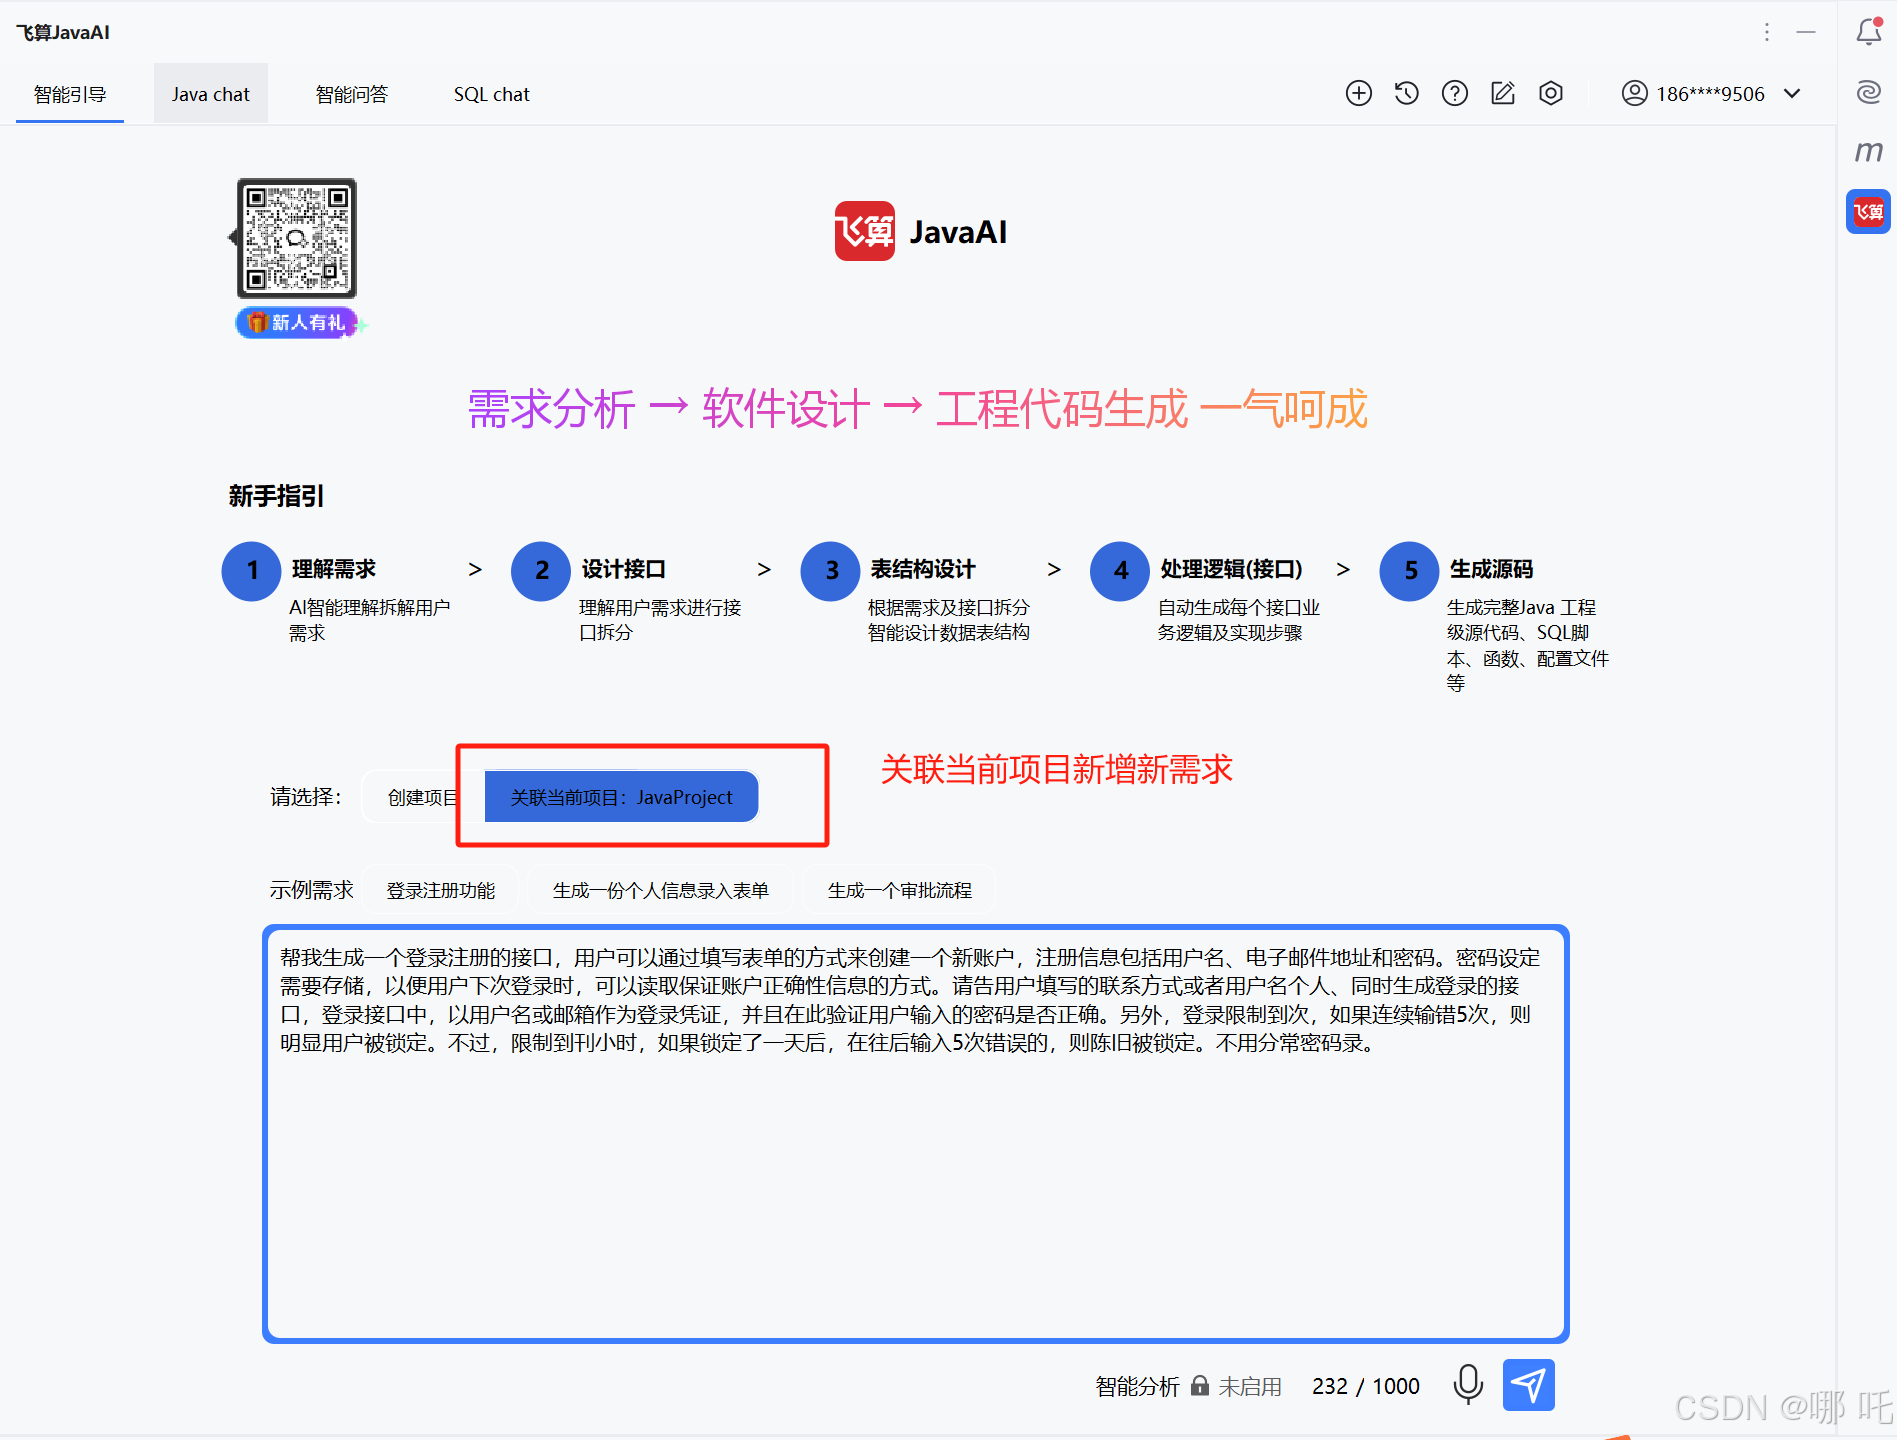Choose the 生成一个审批流程 example
This screenshot has width=1897, height=1440.
(899, 890)
